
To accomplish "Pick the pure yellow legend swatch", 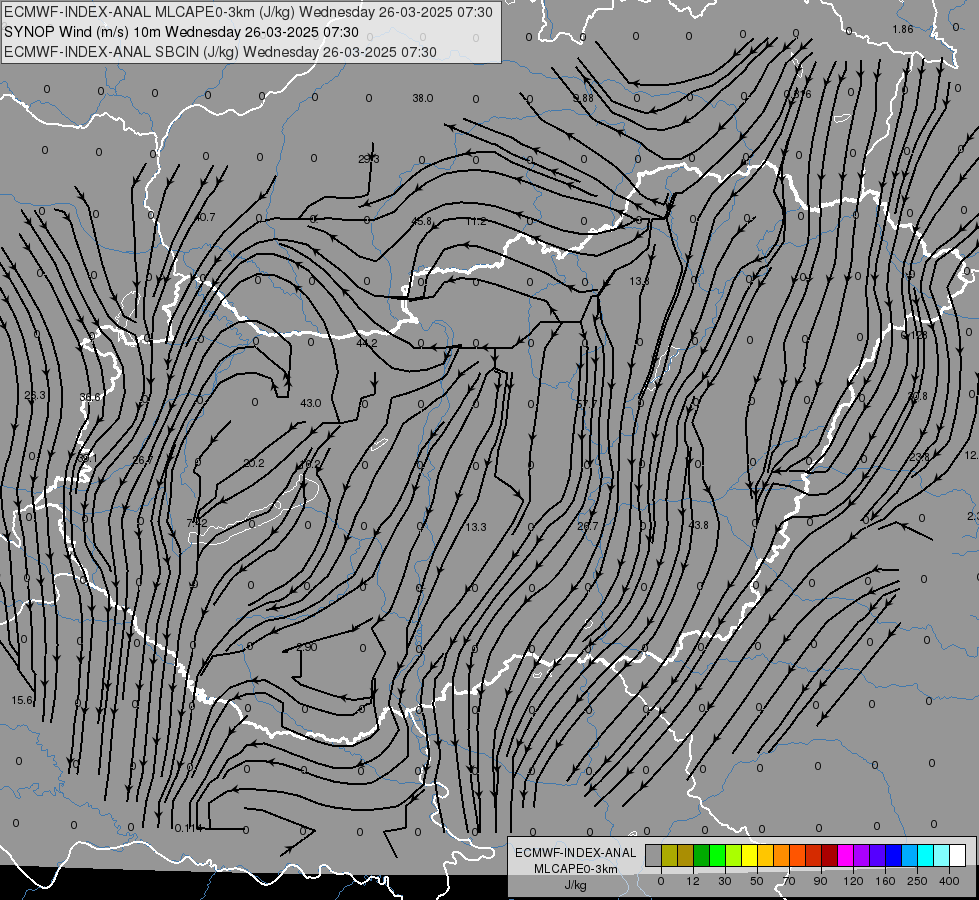I will click(750, 855).
